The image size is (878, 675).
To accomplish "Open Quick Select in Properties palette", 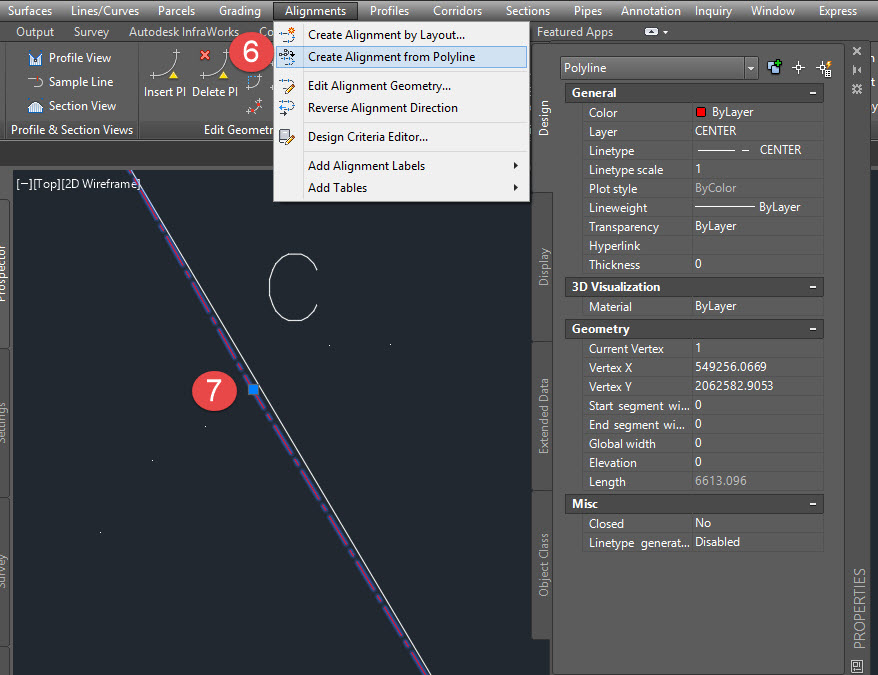I will pos(824,68).
